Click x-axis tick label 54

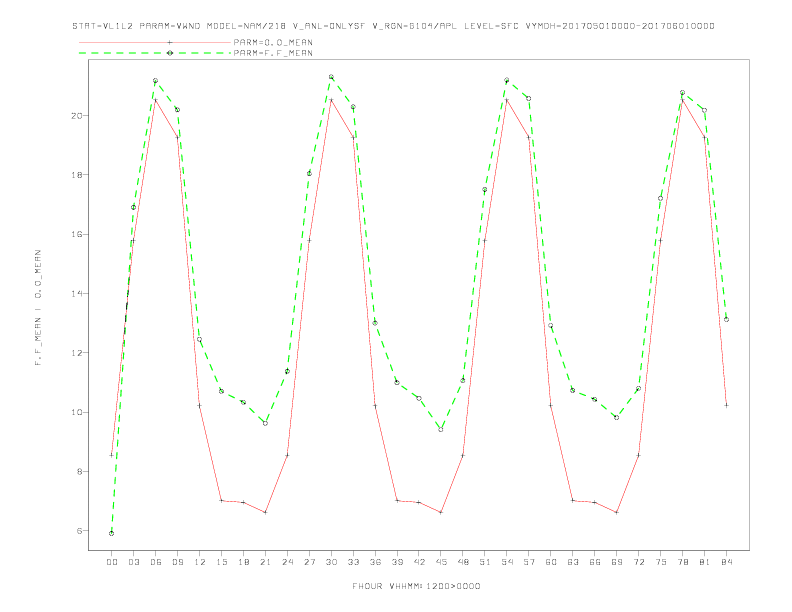click(x=507, y=562)
